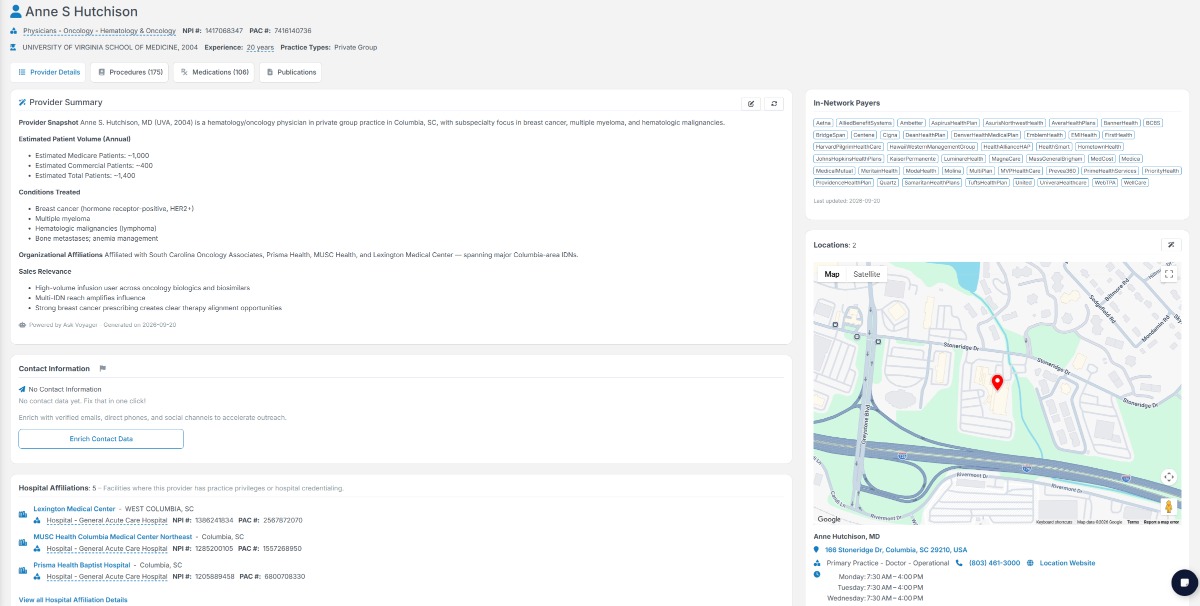Click the 20 years experience value
1200x606 pixels.
(x=260, y=47)
